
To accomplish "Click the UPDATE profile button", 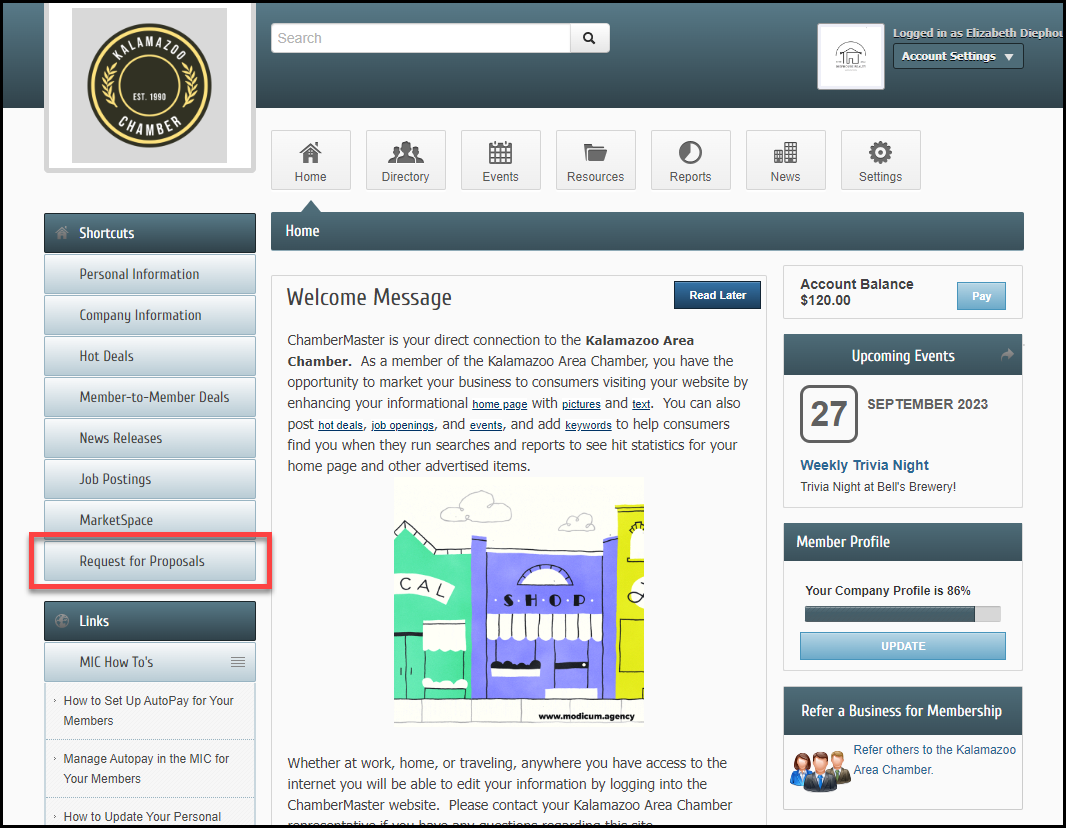I will tap(902, 646).
